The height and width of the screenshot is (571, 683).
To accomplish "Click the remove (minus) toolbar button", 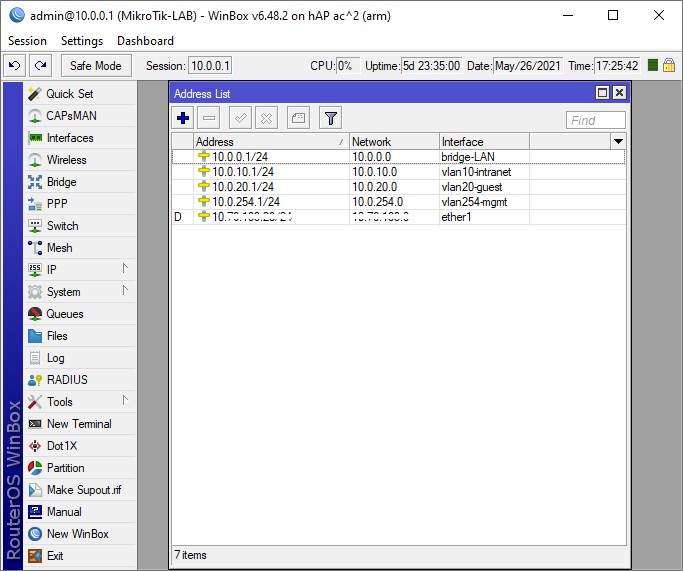I will pyautogui.click(x=209, y=118).
